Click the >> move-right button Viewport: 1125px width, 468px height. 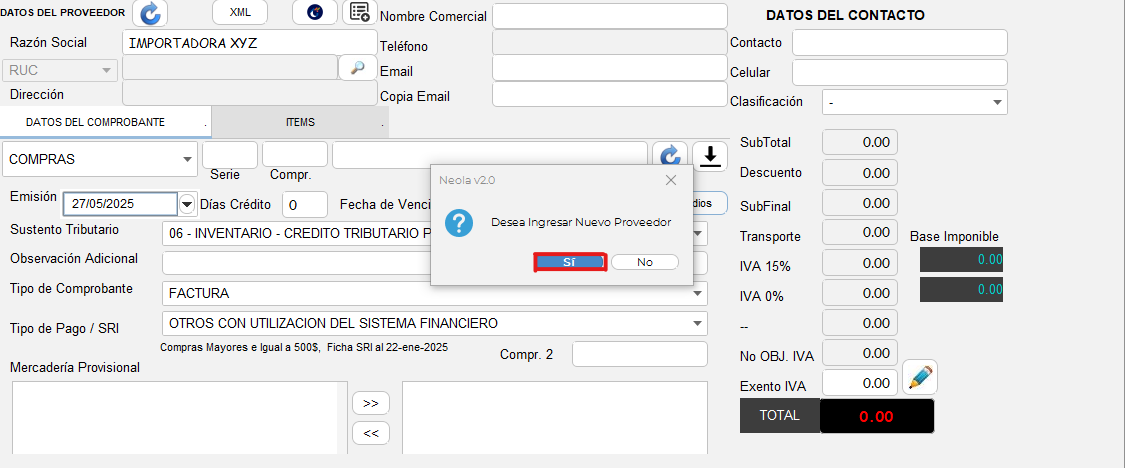370,403
